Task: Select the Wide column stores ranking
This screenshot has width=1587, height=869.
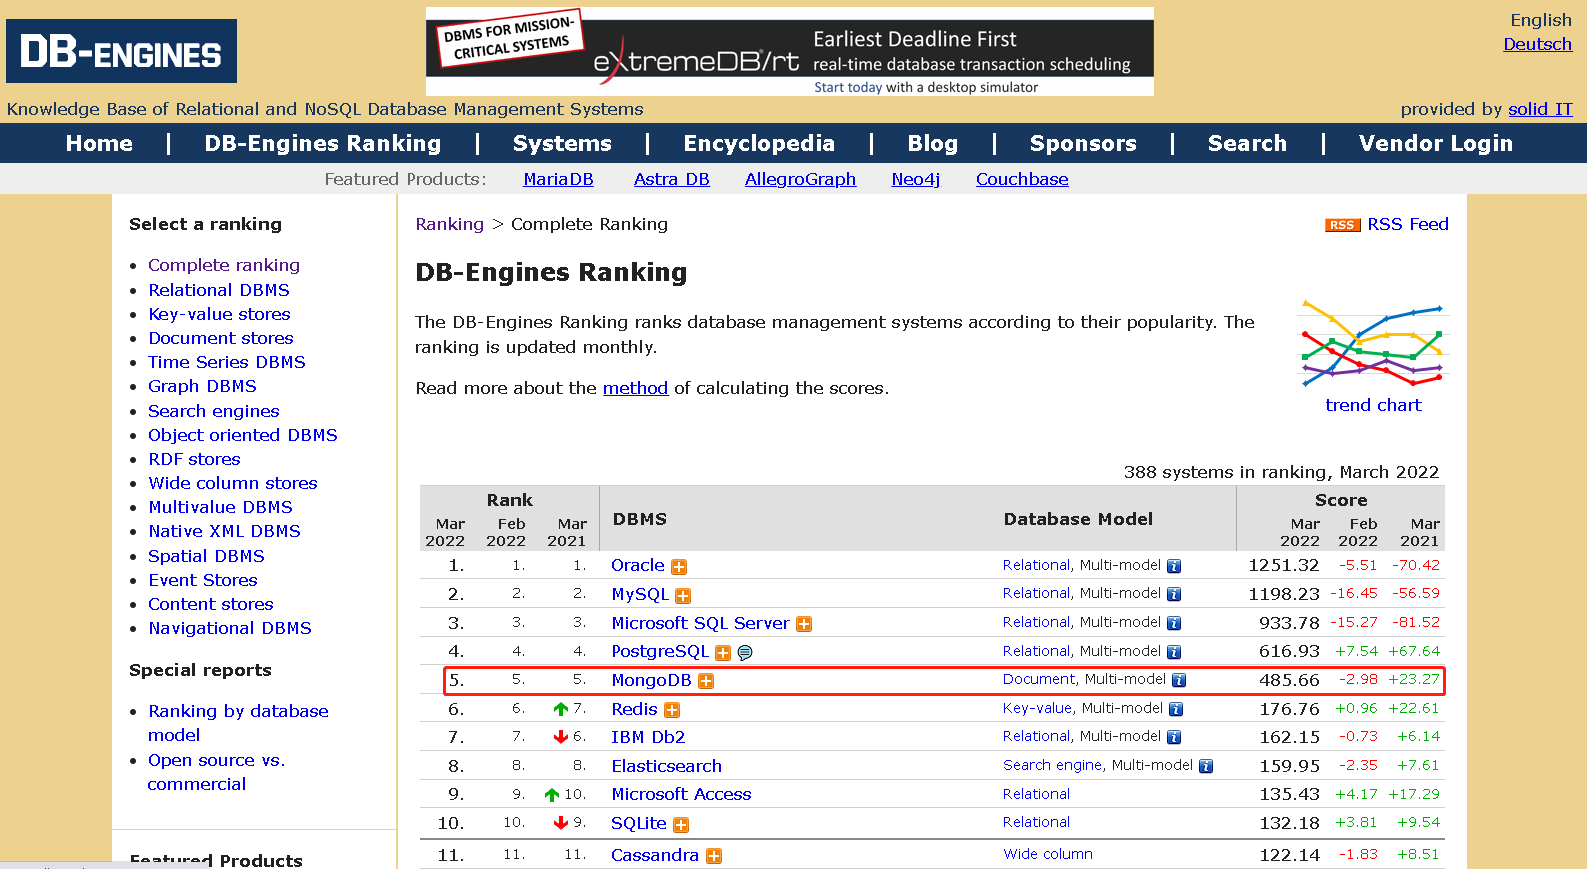Action: [x=233, y=483]
